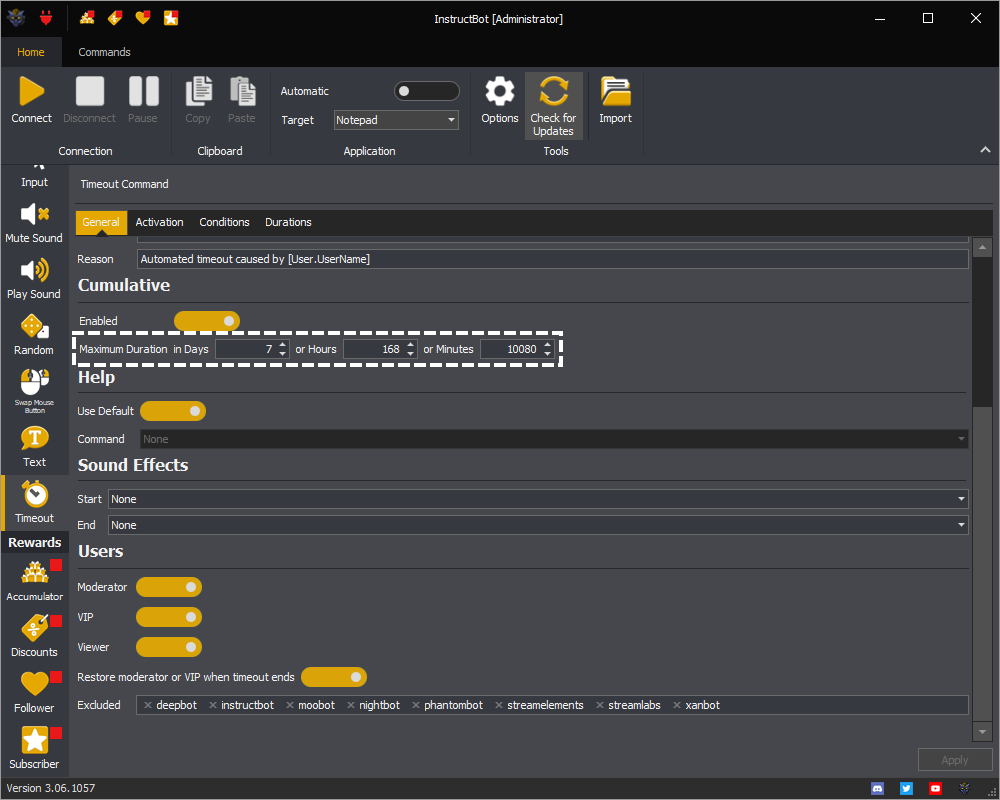1000x800 pixels.
Task: Remove deepbot from Excluded list
Action: click(x=148, y=705)
